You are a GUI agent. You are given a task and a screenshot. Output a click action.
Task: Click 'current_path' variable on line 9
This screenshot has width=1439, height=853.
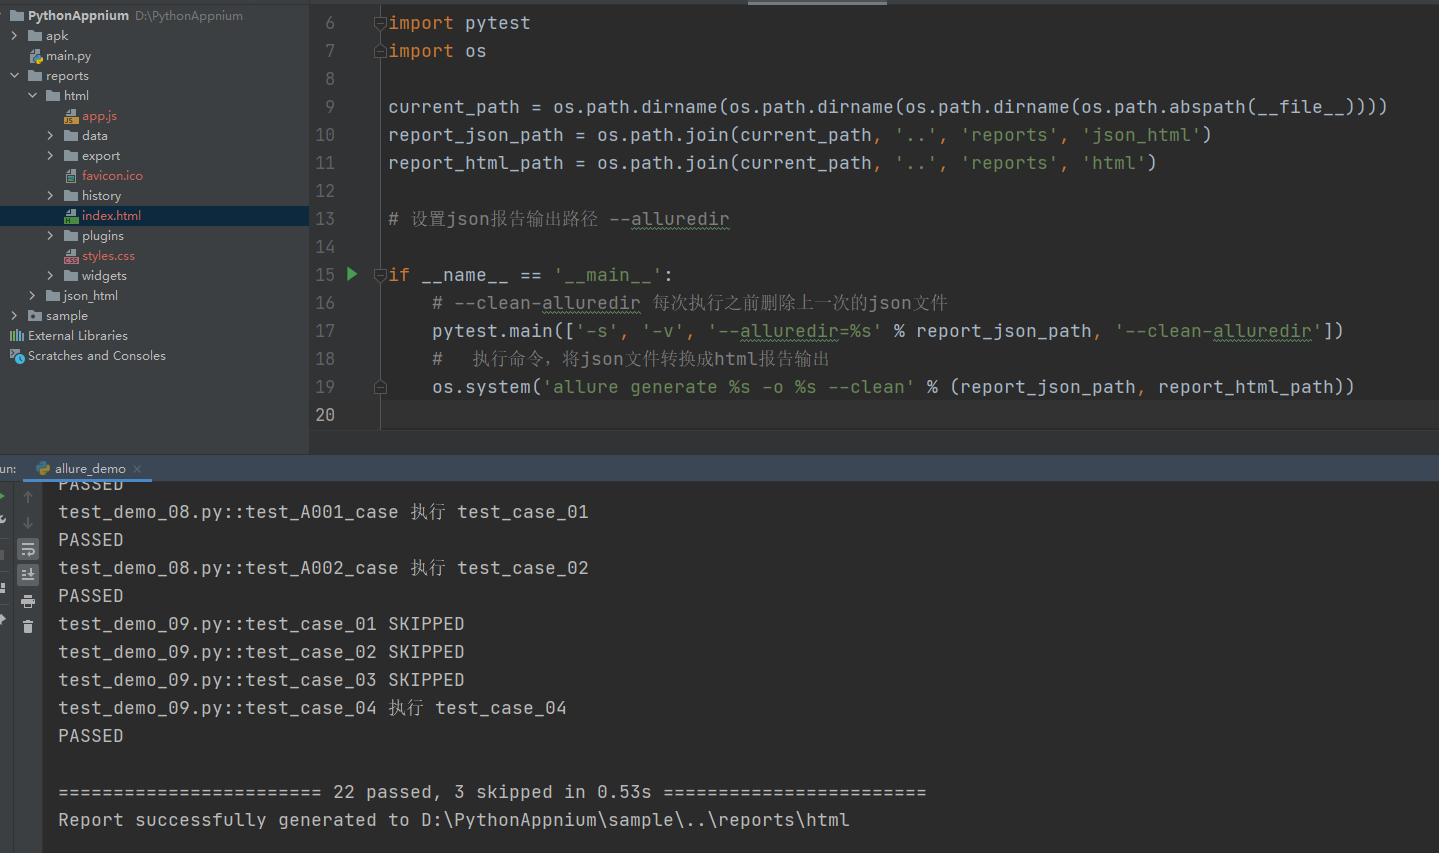[454, 107]
